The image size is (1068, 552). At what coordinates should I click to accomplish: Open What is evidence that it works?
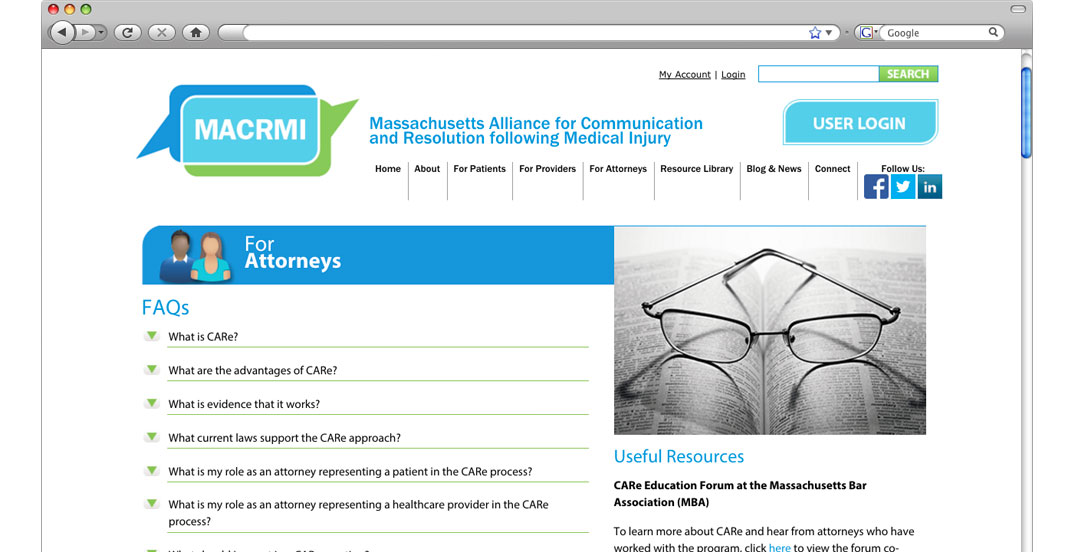(244, 404)
